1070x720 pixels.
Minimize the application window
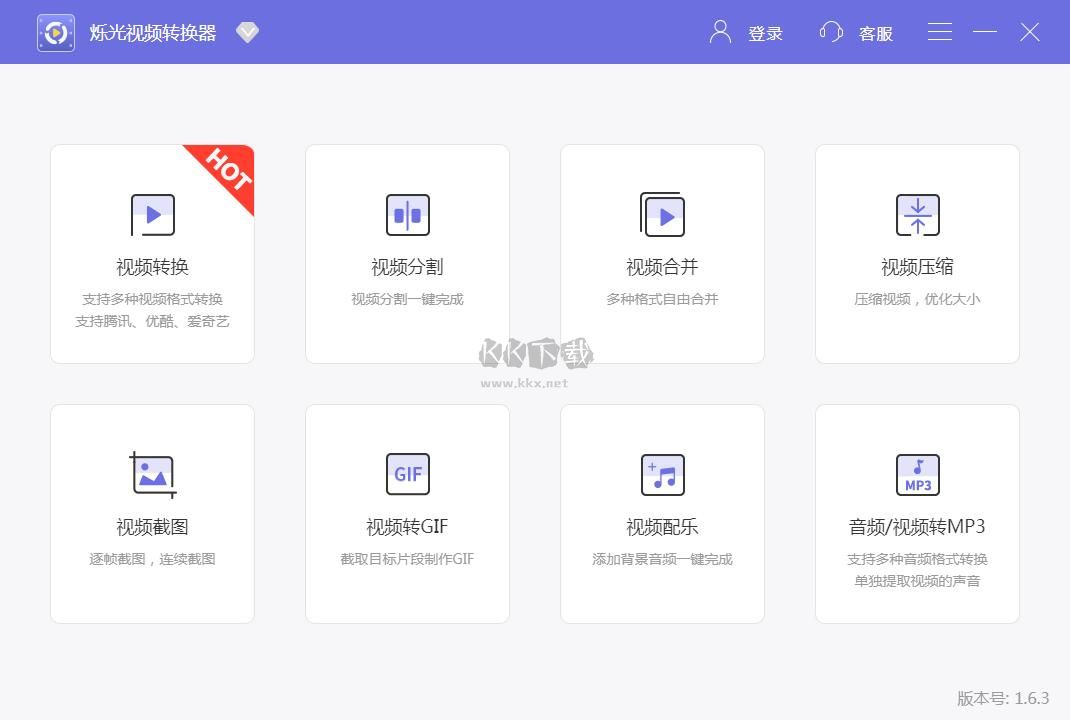985,32
